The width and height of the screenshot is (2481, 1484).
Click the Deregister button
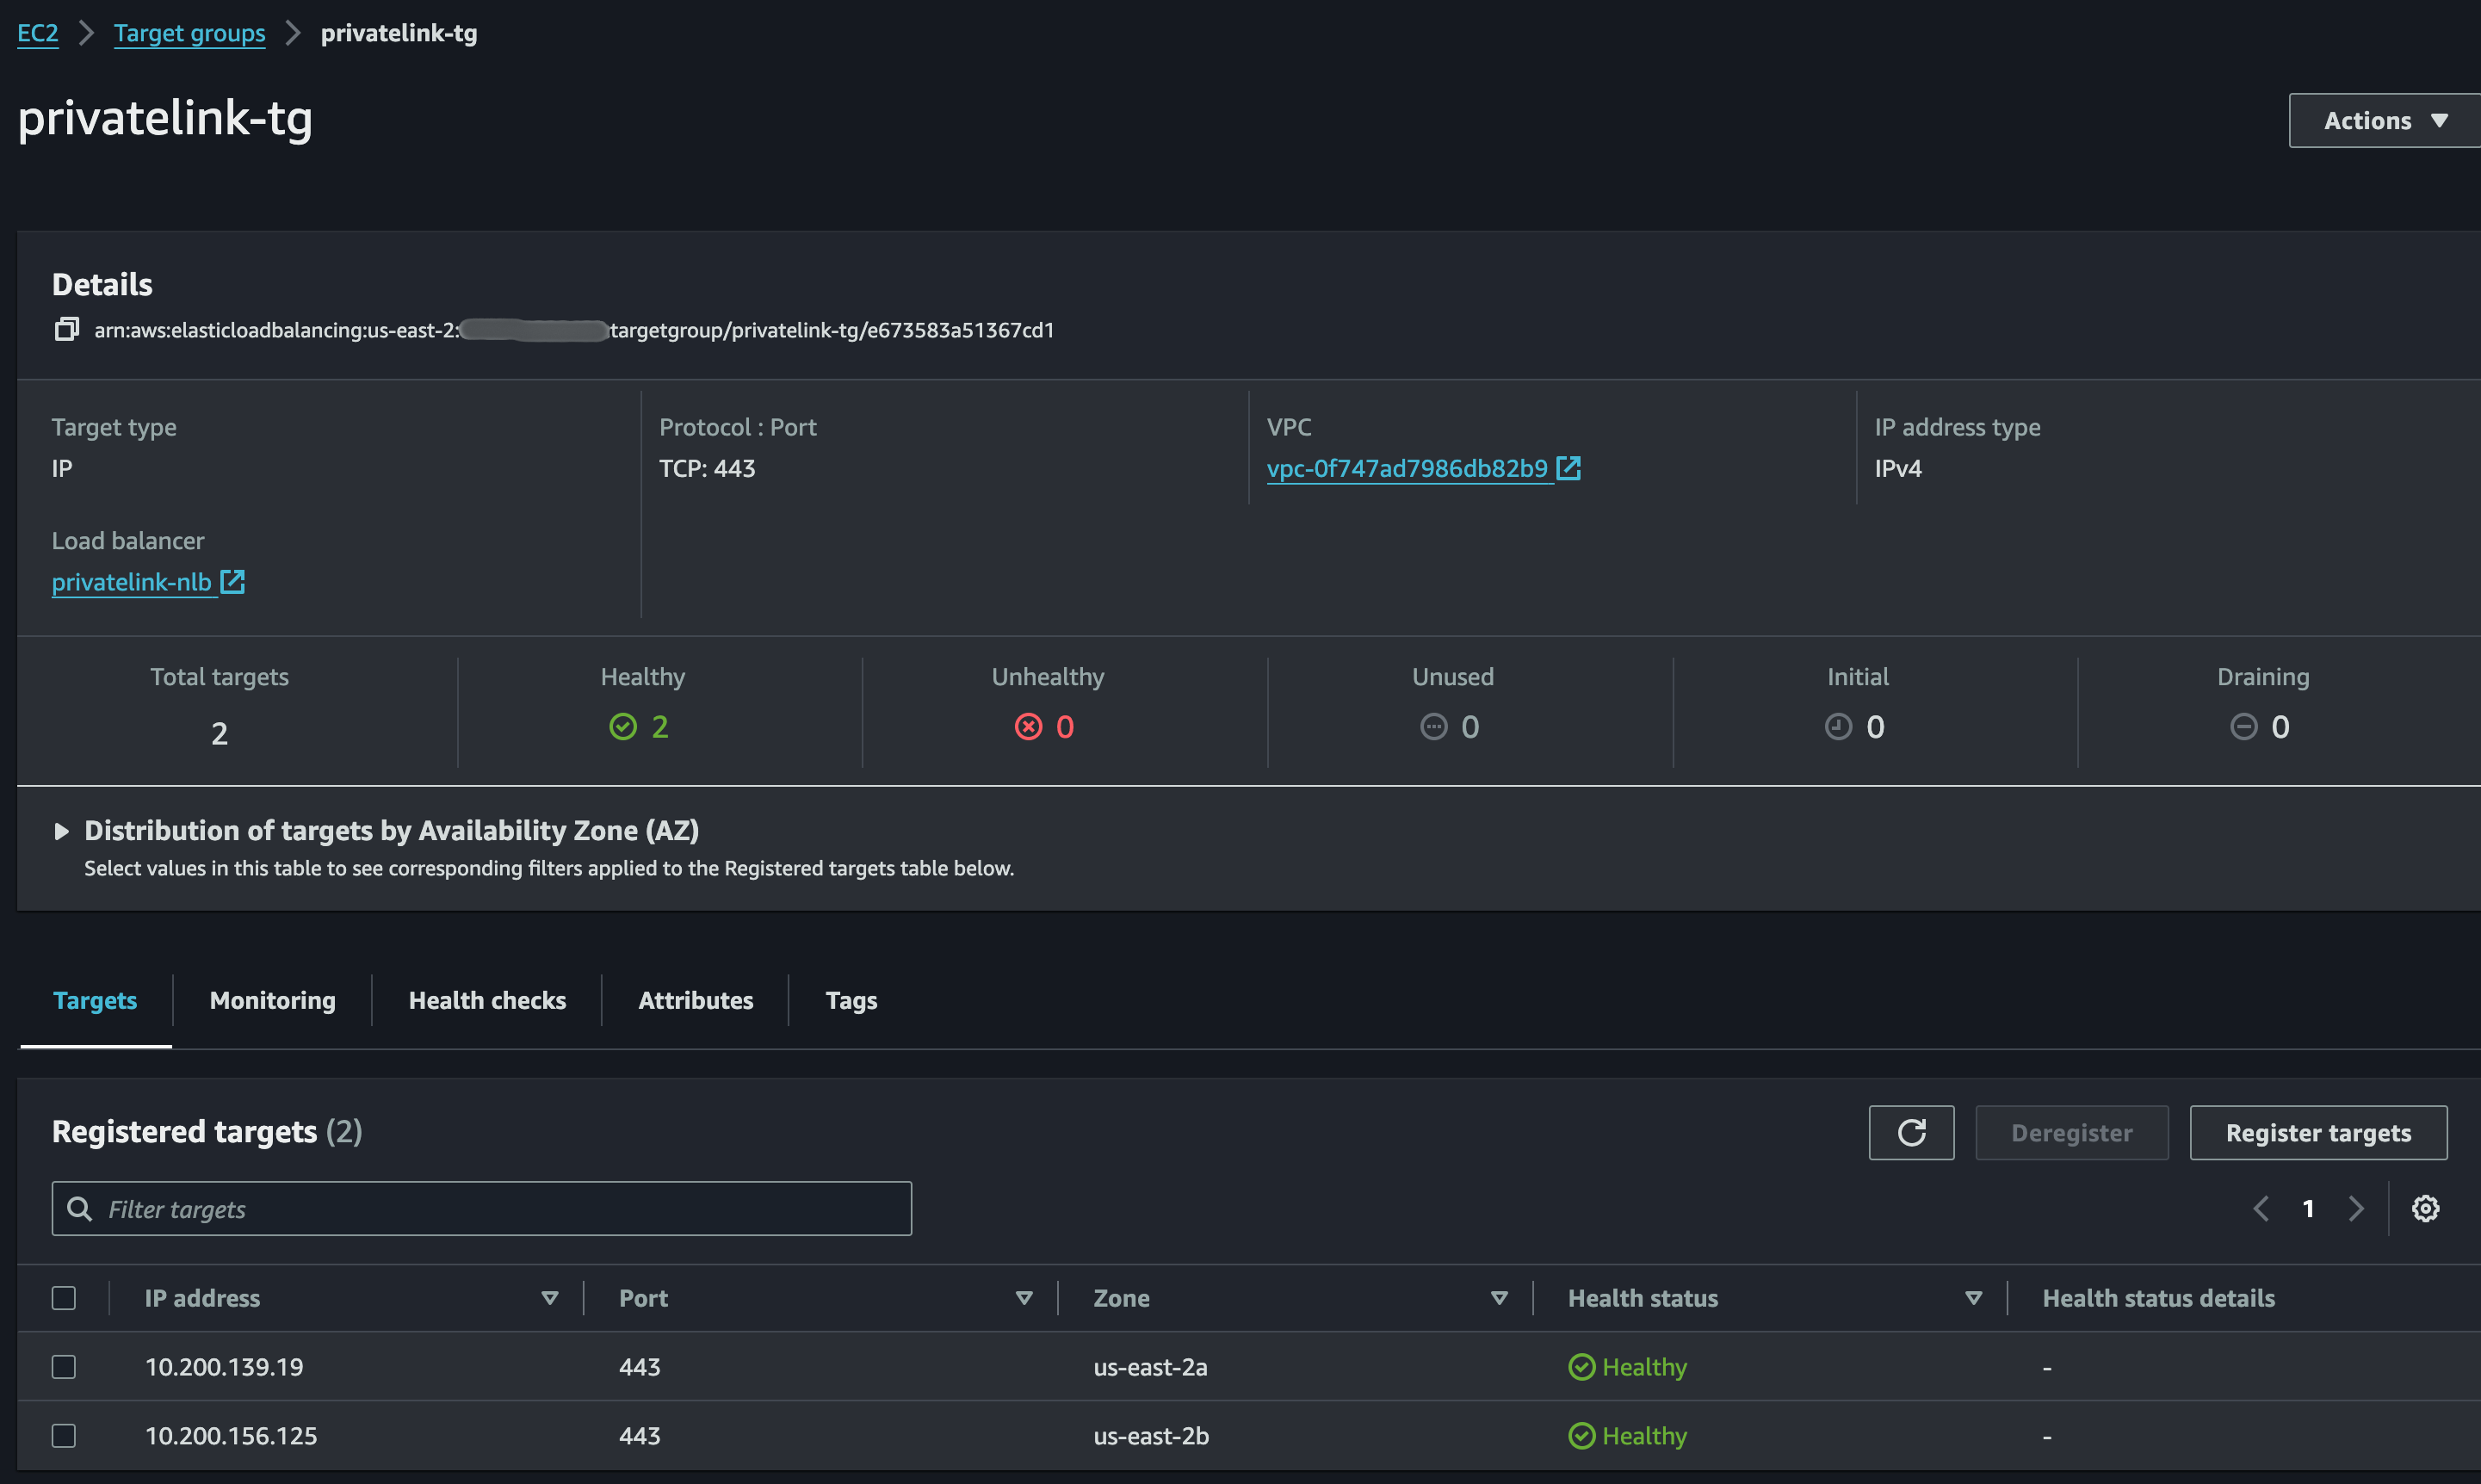2071,1132
